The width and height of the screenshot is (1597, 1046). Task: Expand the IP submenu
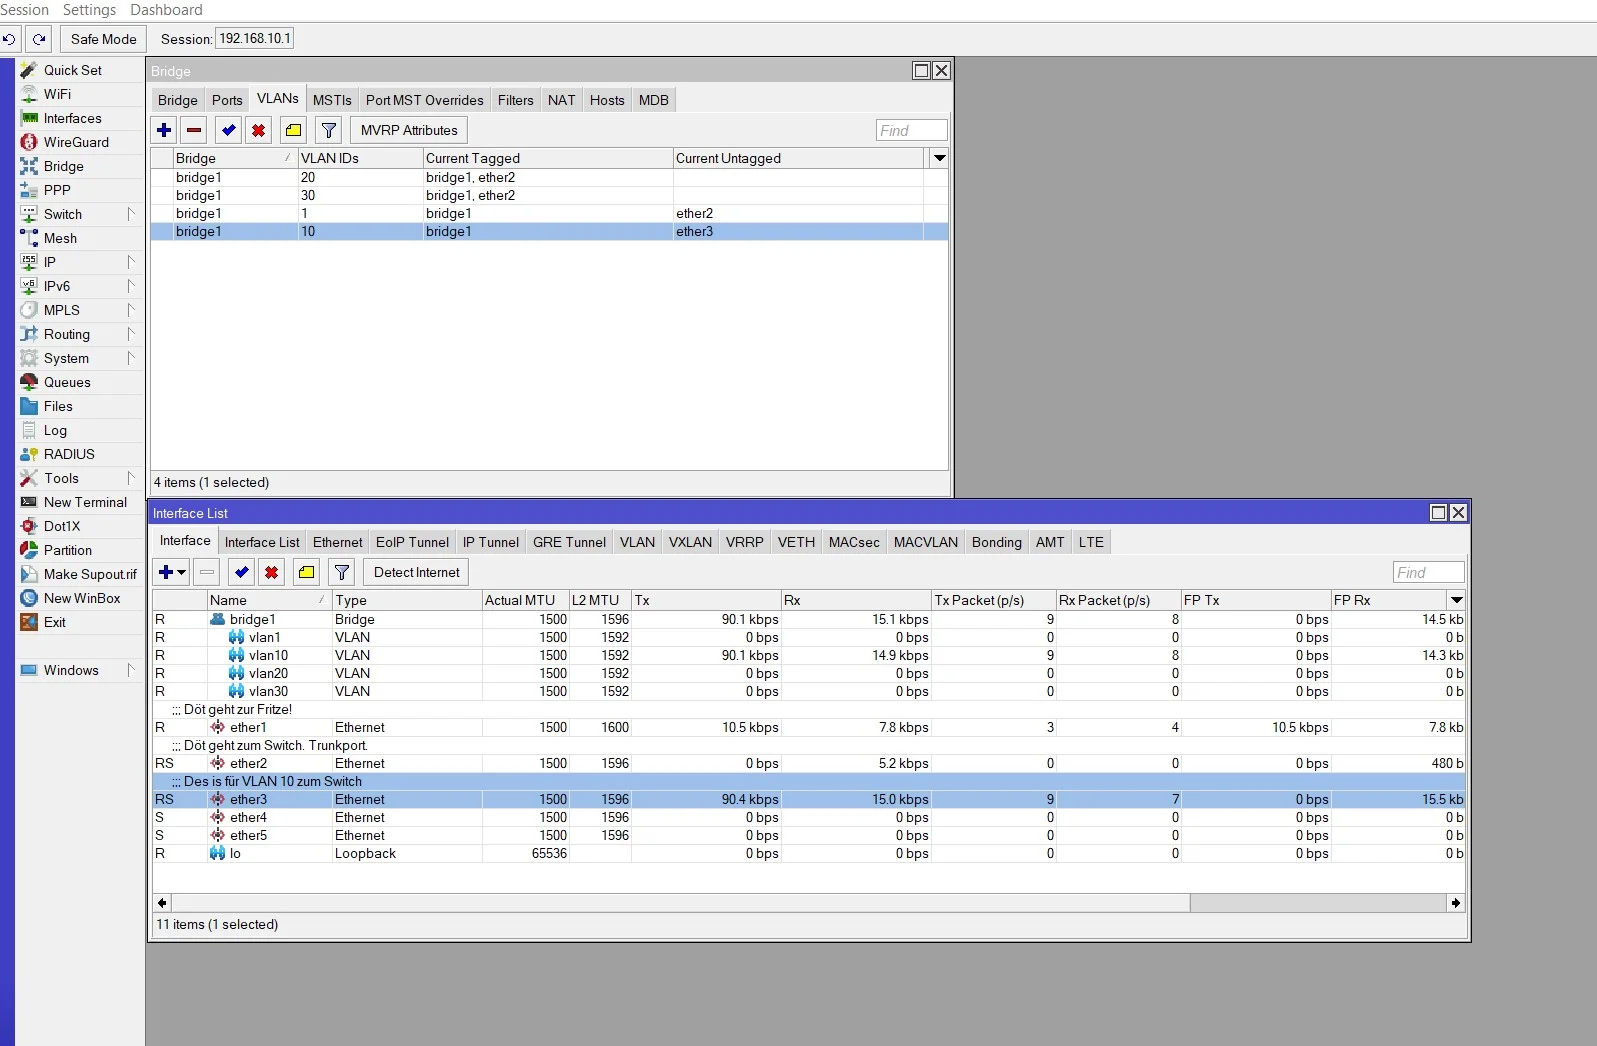[x=131, y=262]
